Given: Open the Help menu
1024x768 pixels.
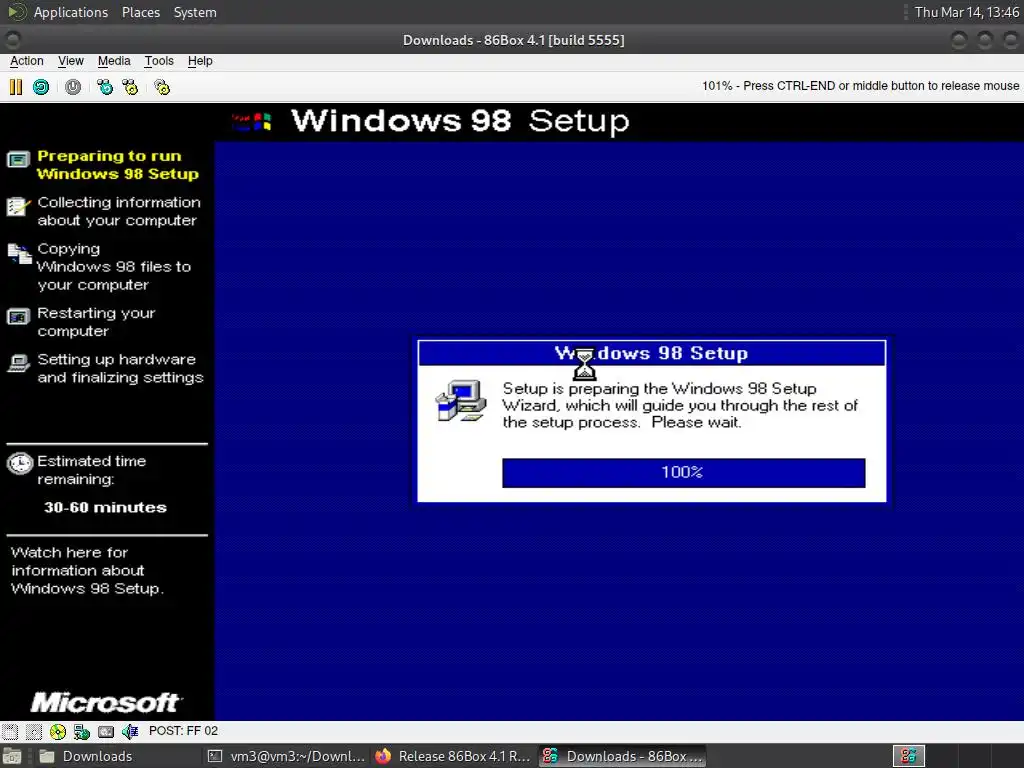Looking at the screenshot, I should tap(200, 61).
